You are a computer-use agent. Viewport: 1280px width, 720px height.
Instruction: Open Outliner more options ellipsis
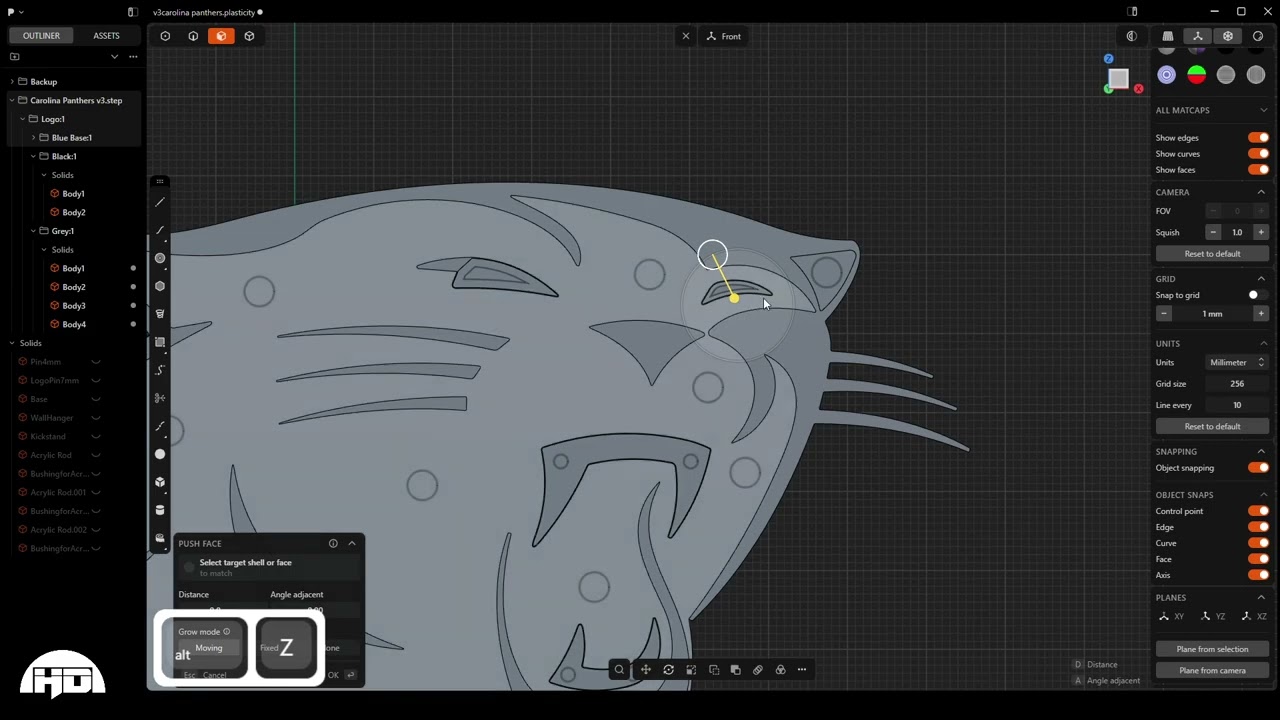click(x=133, y=57)
